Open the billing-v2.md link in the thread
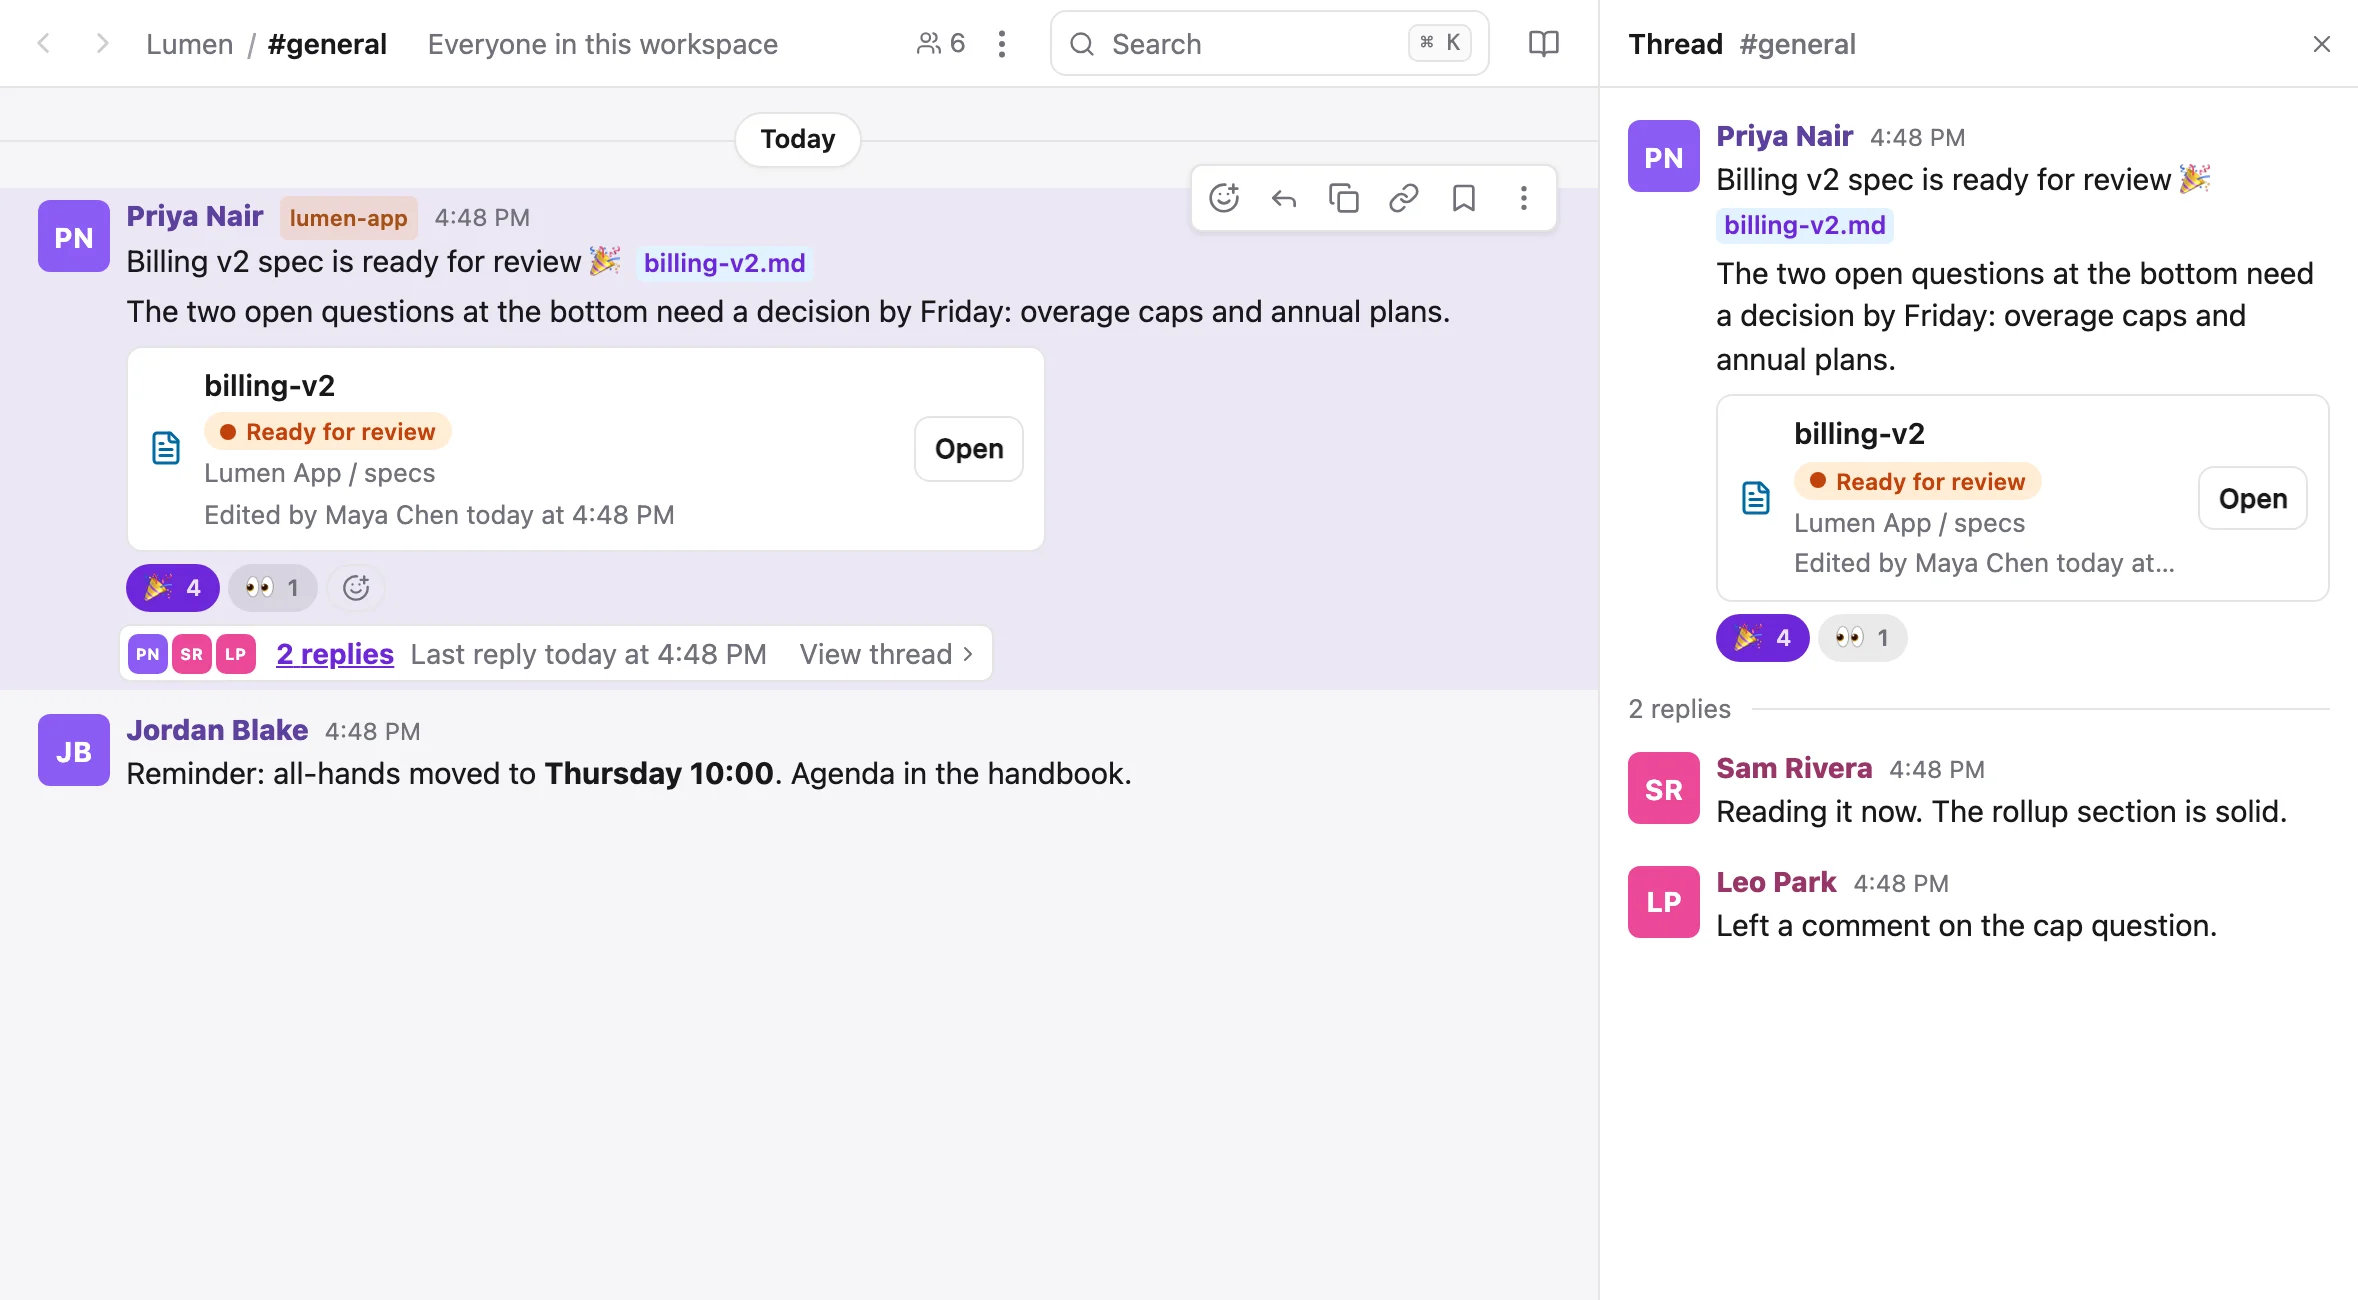This screenshot has width=2358, height=1300. coord(1805,225)
